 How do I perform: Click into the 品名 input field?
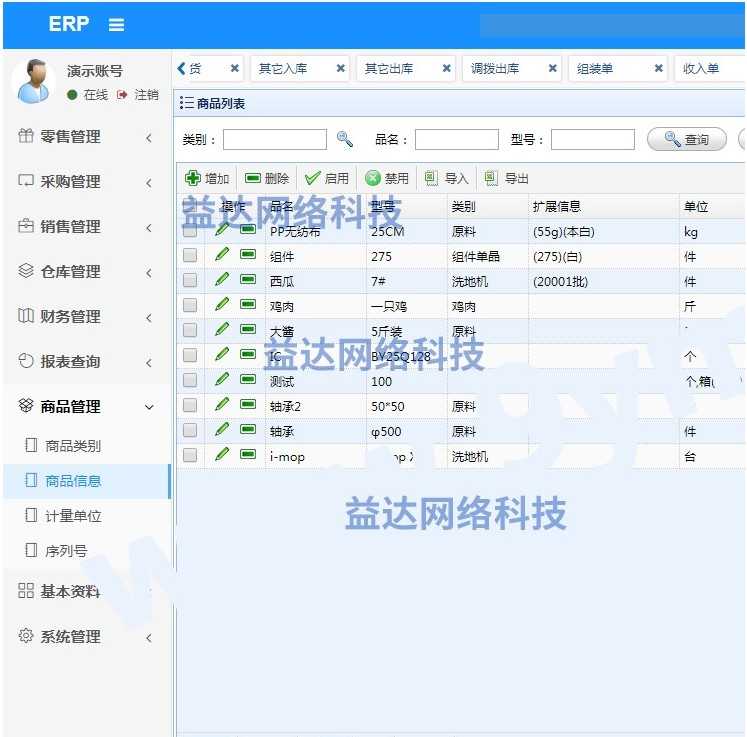tap(456, 139)
